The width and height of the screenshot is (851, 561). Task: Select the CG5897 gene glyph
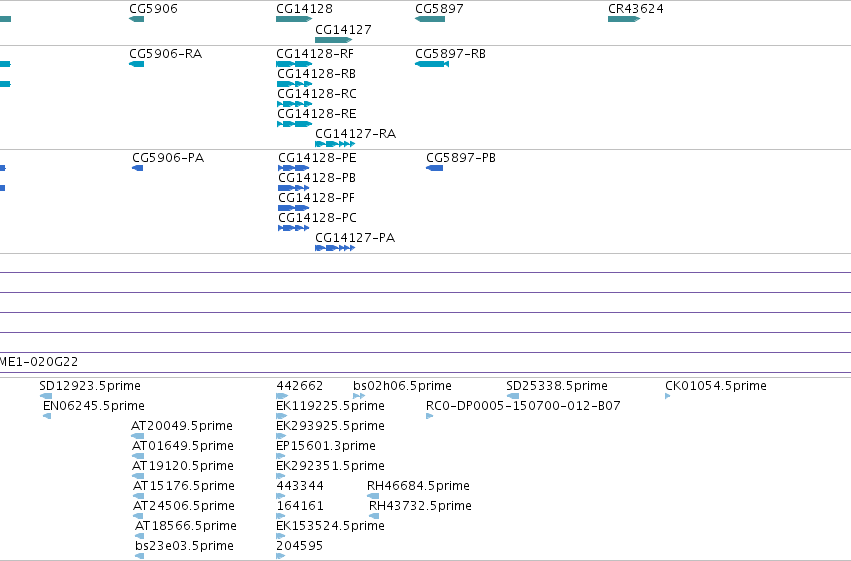coord(430,19)
